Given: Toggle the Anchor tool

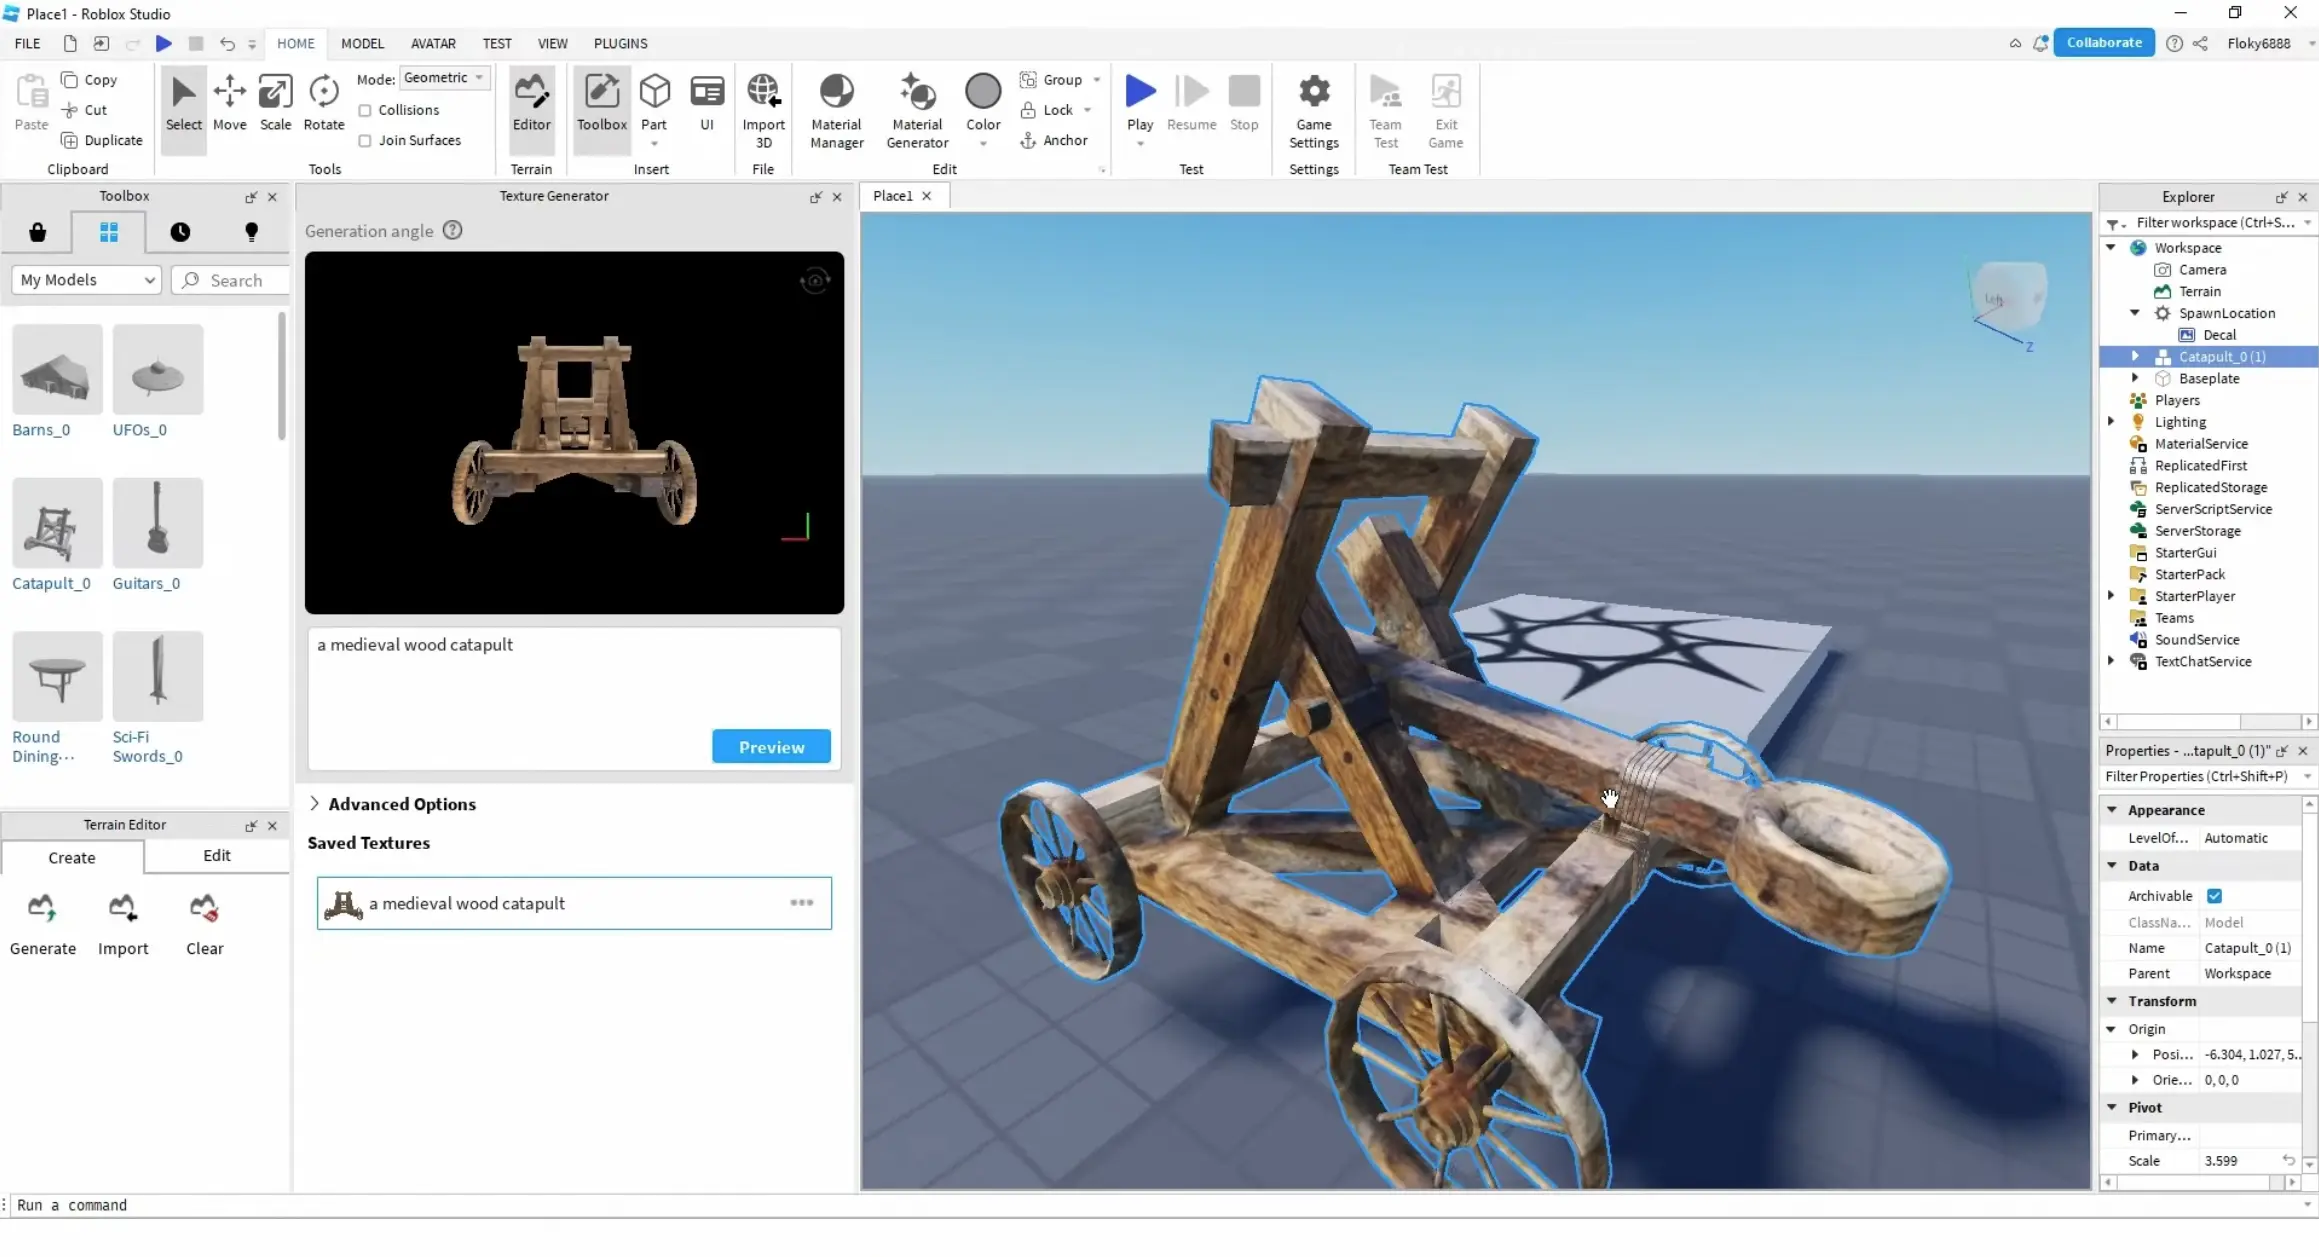Looking at the screenshot, I should tap(1055, 140).
